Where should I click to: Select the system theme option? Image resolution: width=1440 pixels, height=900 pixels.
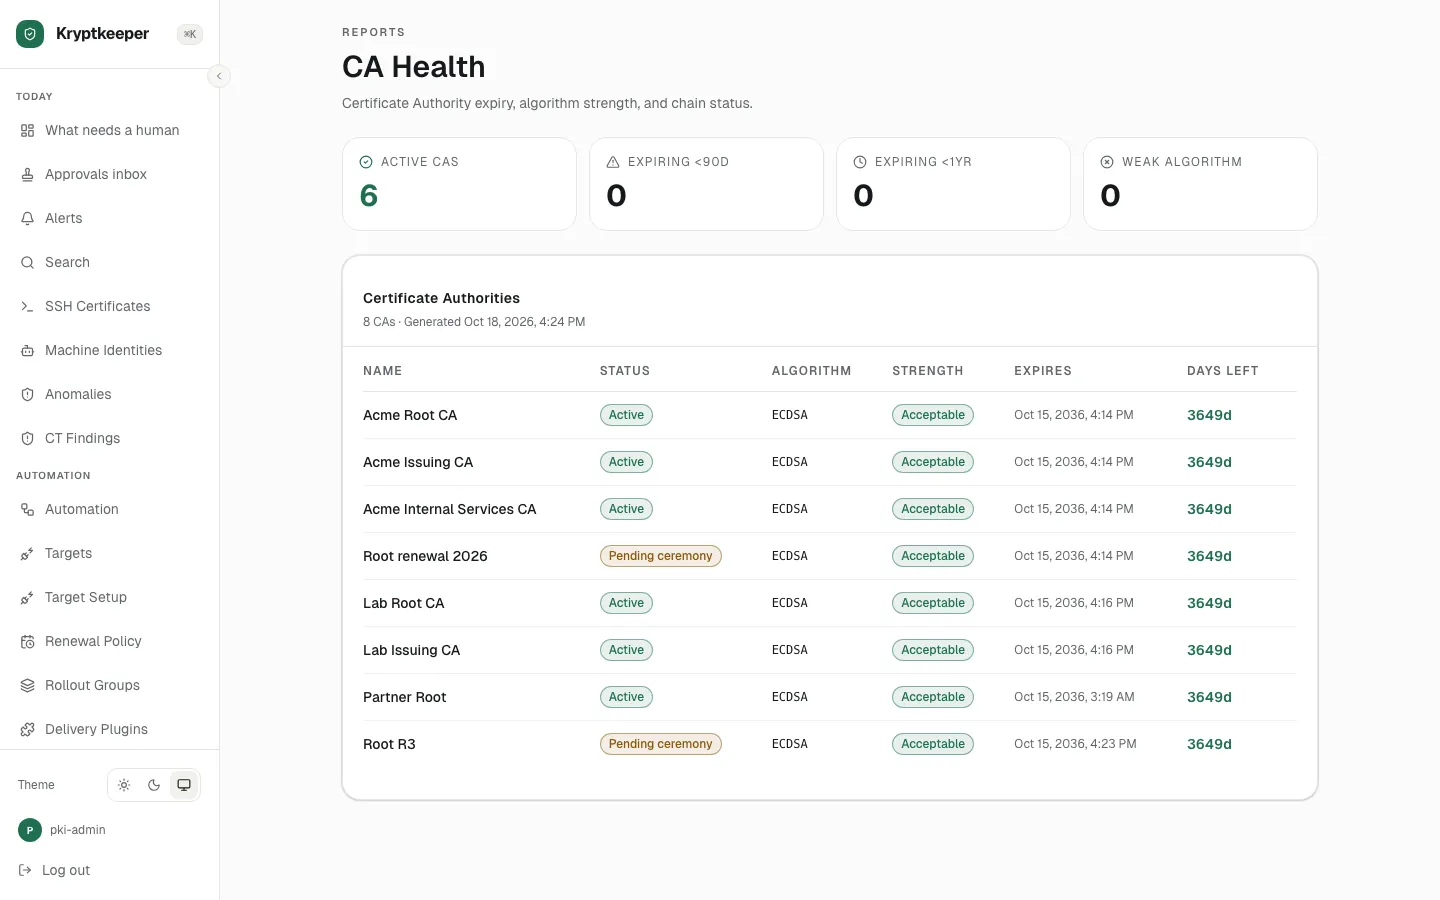click(184, 785)
